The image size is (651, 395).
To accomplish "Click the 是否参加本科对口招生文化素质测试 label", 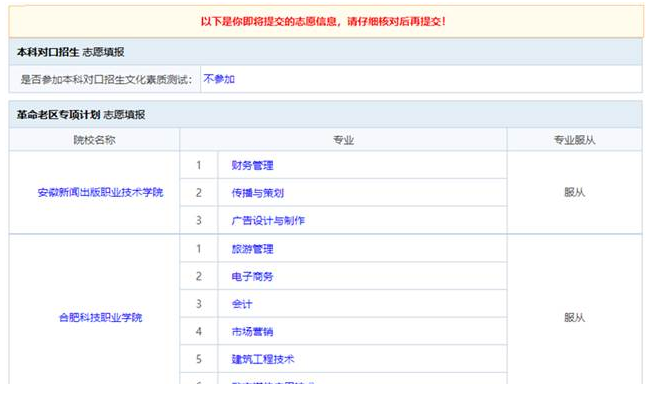I will 107,79.
